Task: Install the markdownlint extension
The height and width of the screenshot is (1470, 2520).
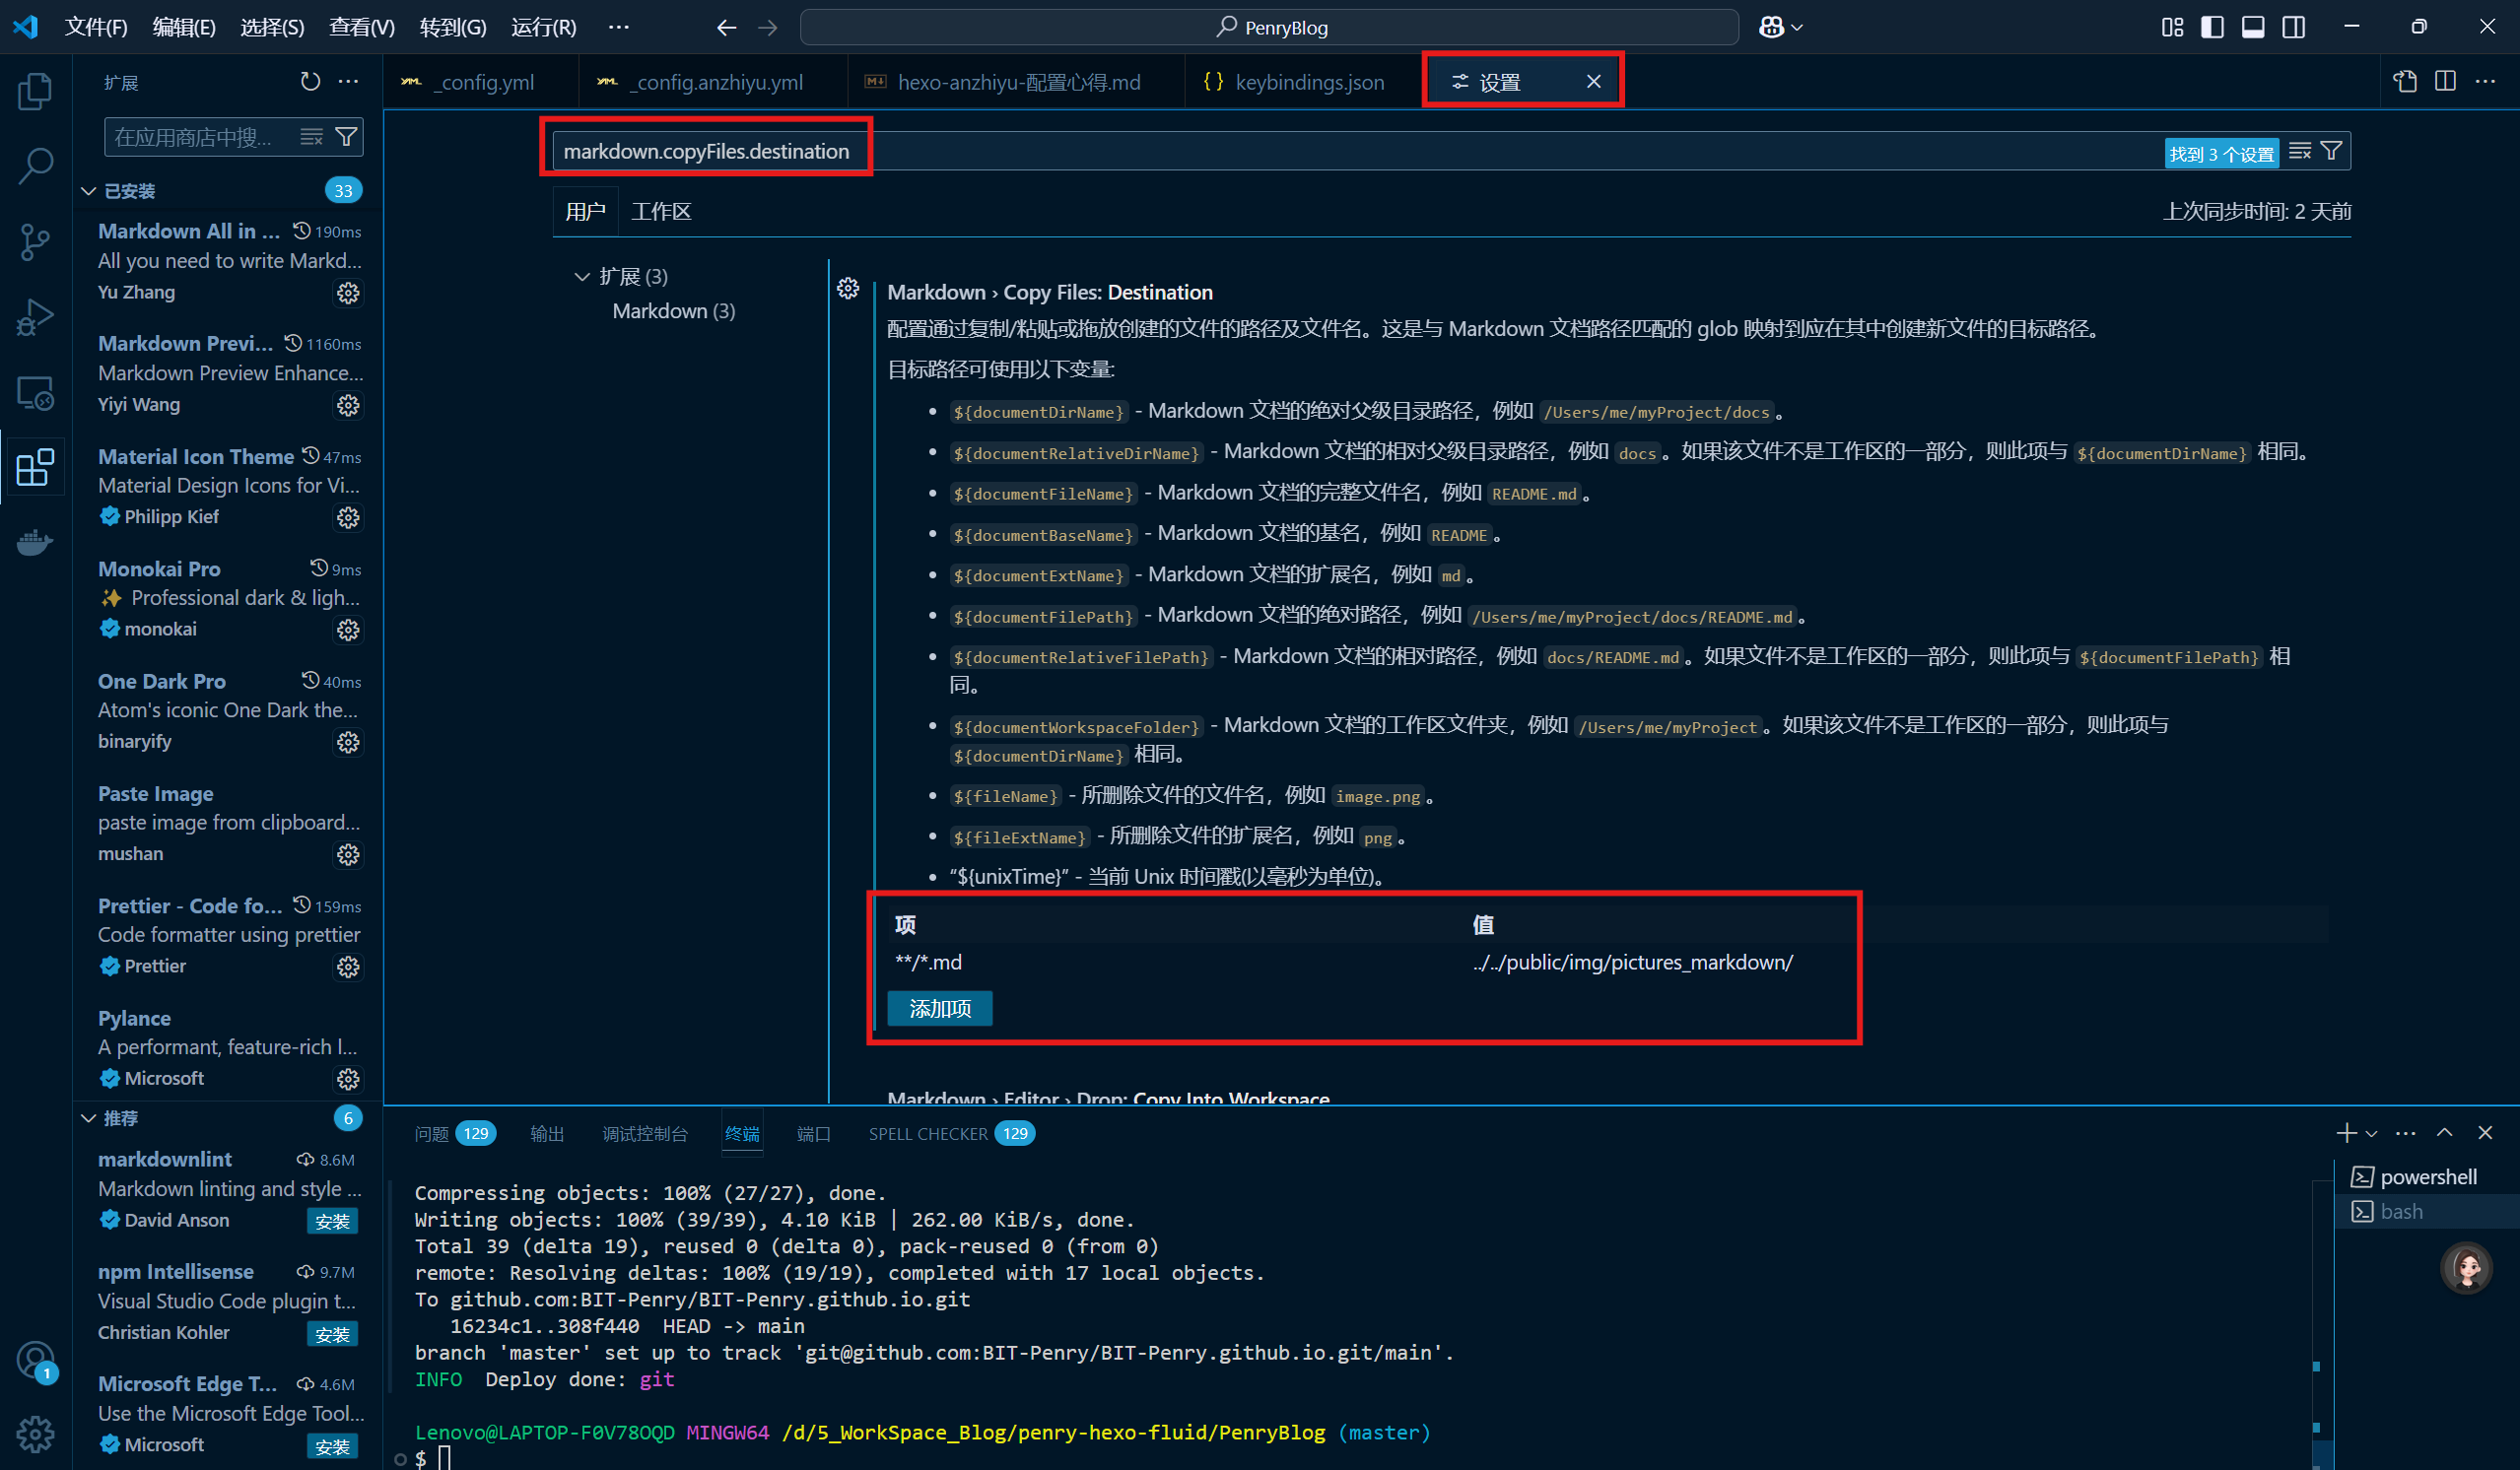Action: point(331,1221)
